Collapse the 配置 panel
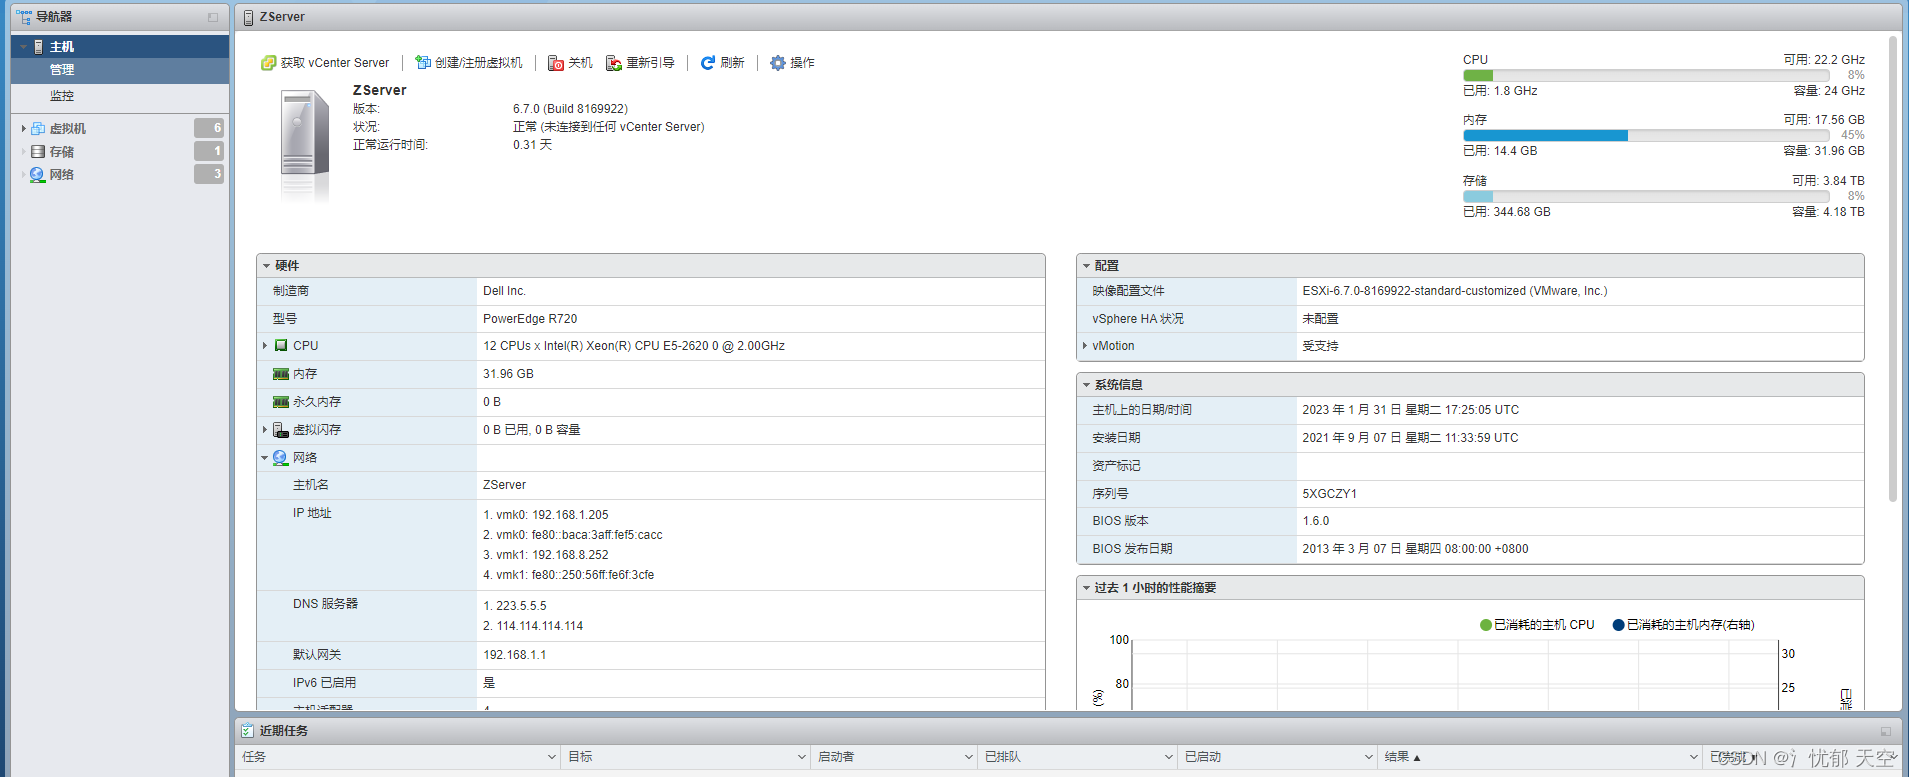 [x=1086, y=266]
